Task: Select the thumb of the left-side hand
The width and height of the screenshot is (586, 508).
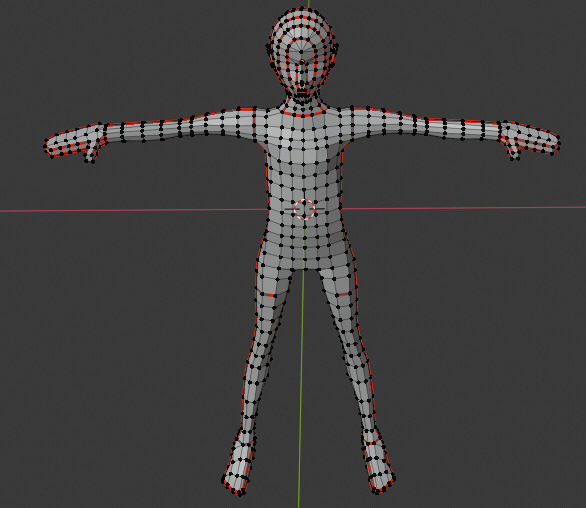Action: click(90, 153)
